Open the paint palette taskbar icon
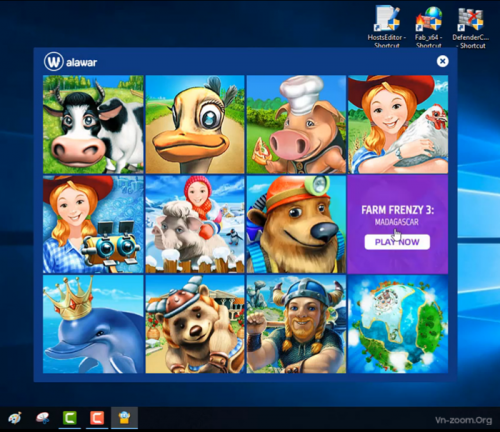 15,418
